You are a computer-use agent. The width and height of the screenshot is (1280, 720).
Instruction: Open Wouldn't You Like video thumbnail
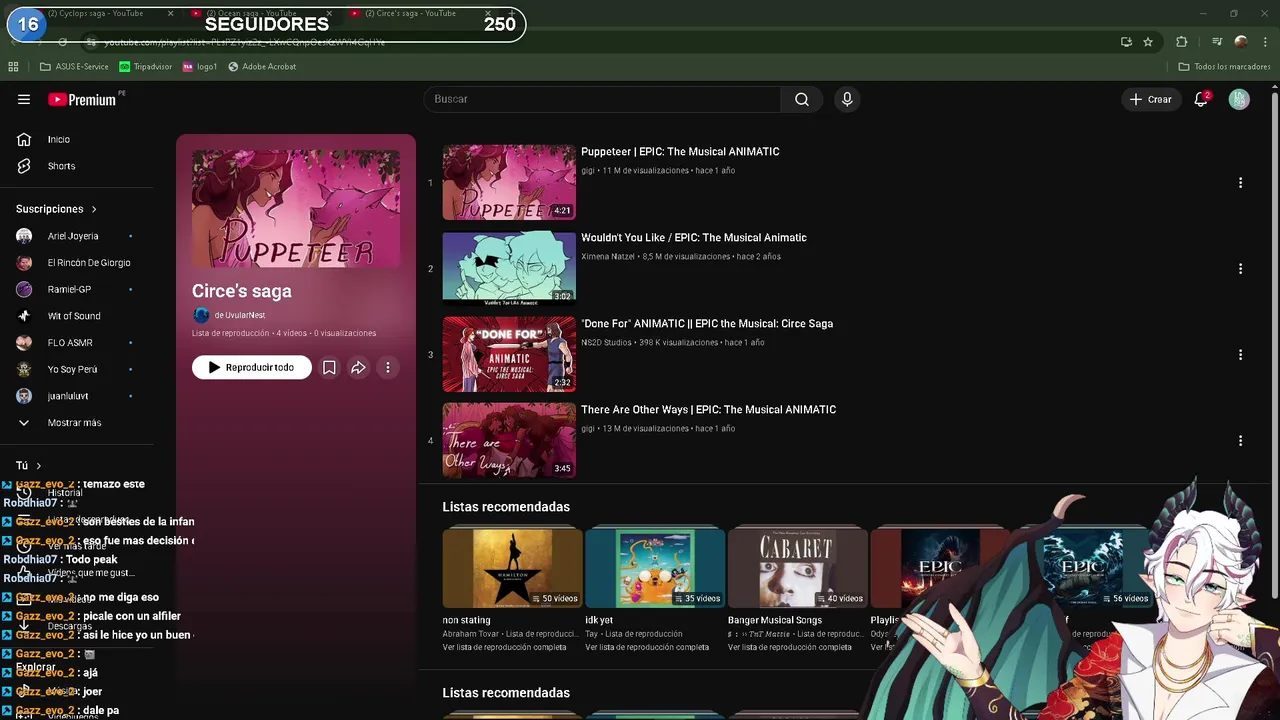tap(509, 268)
